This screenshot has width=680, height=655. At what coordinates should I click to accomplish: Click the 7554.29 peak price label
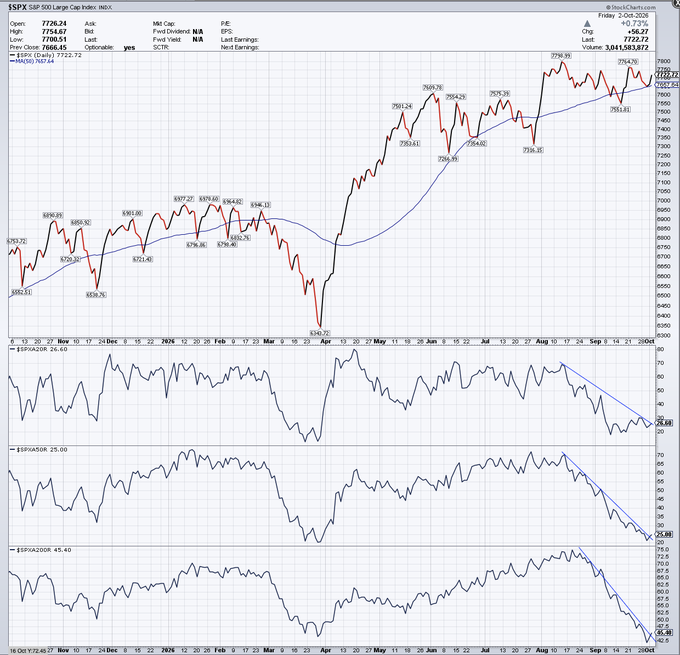(456, 97)
